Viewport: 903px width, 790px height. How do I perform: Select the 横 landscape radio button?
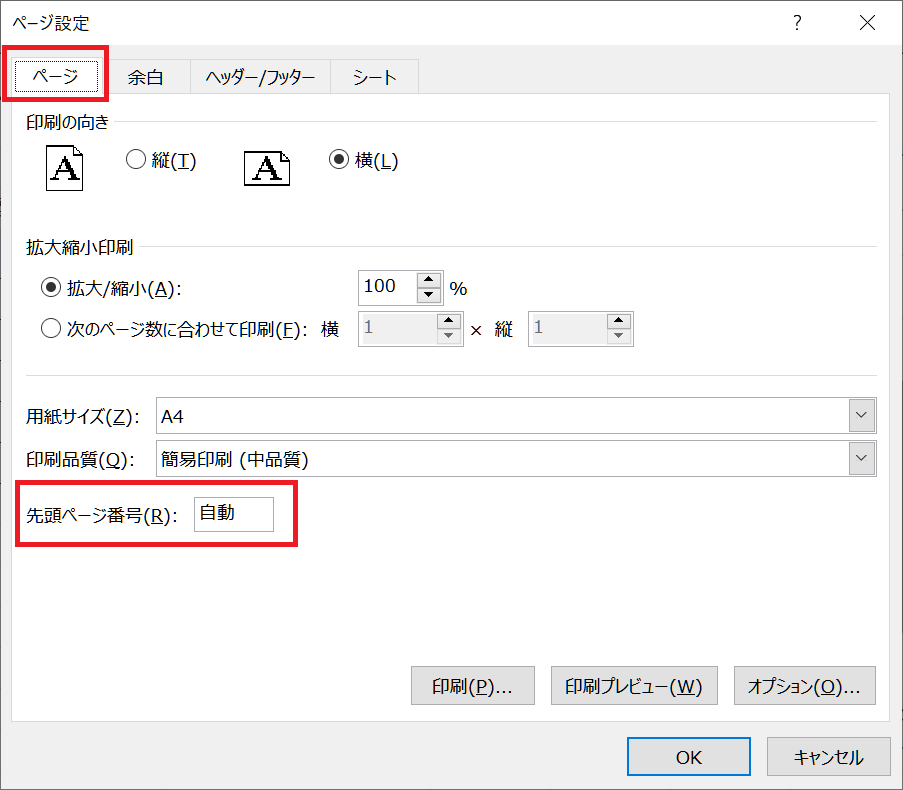(x=339, y=160)
